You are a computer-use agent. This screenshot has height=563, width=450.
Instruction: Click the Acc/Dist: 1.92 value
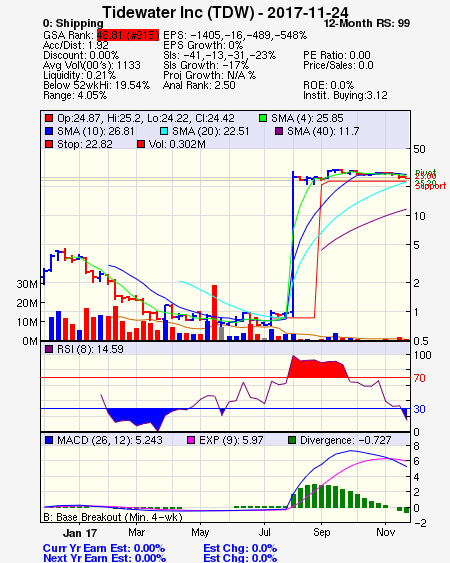tap(75, 45)
